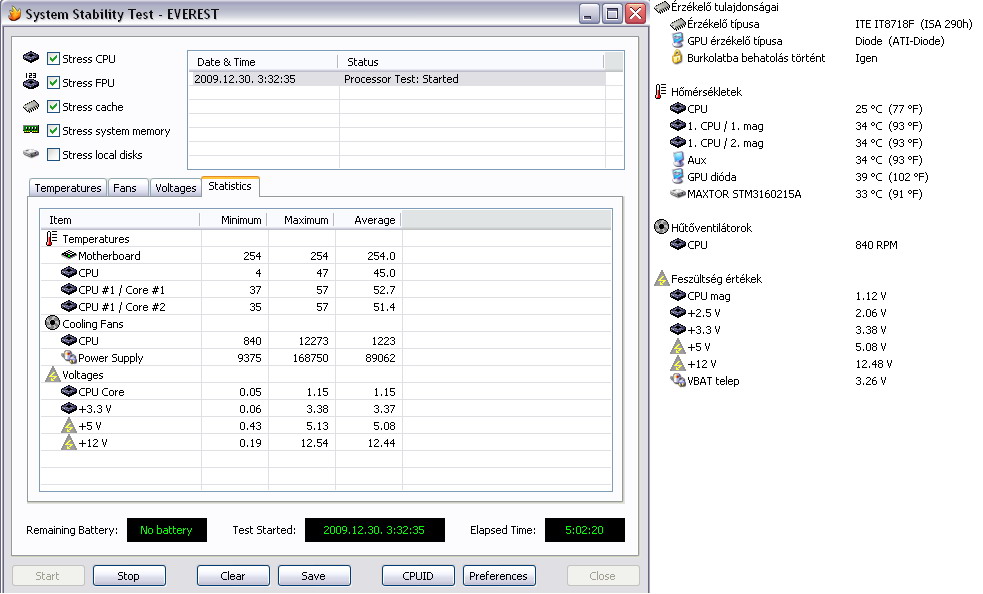The width and height of the screenshot is (983, 594).
Task: Click the Item column header
Action: [x=120, y=220]
